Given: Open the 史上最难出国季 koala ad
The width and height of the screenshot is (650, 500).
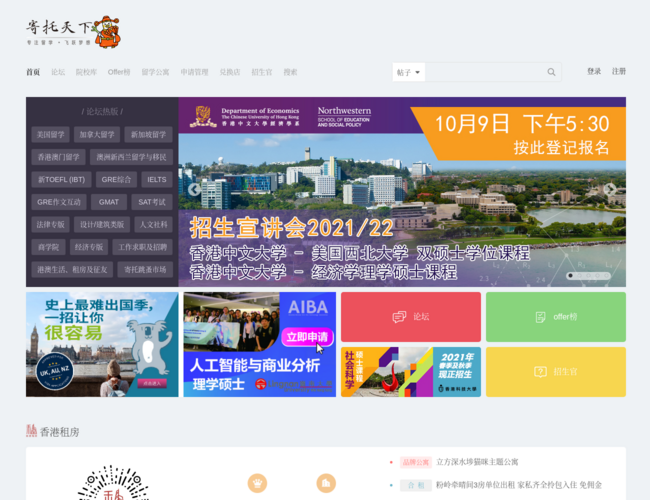Looking at the screenshot, I should (x=102, y=345).
